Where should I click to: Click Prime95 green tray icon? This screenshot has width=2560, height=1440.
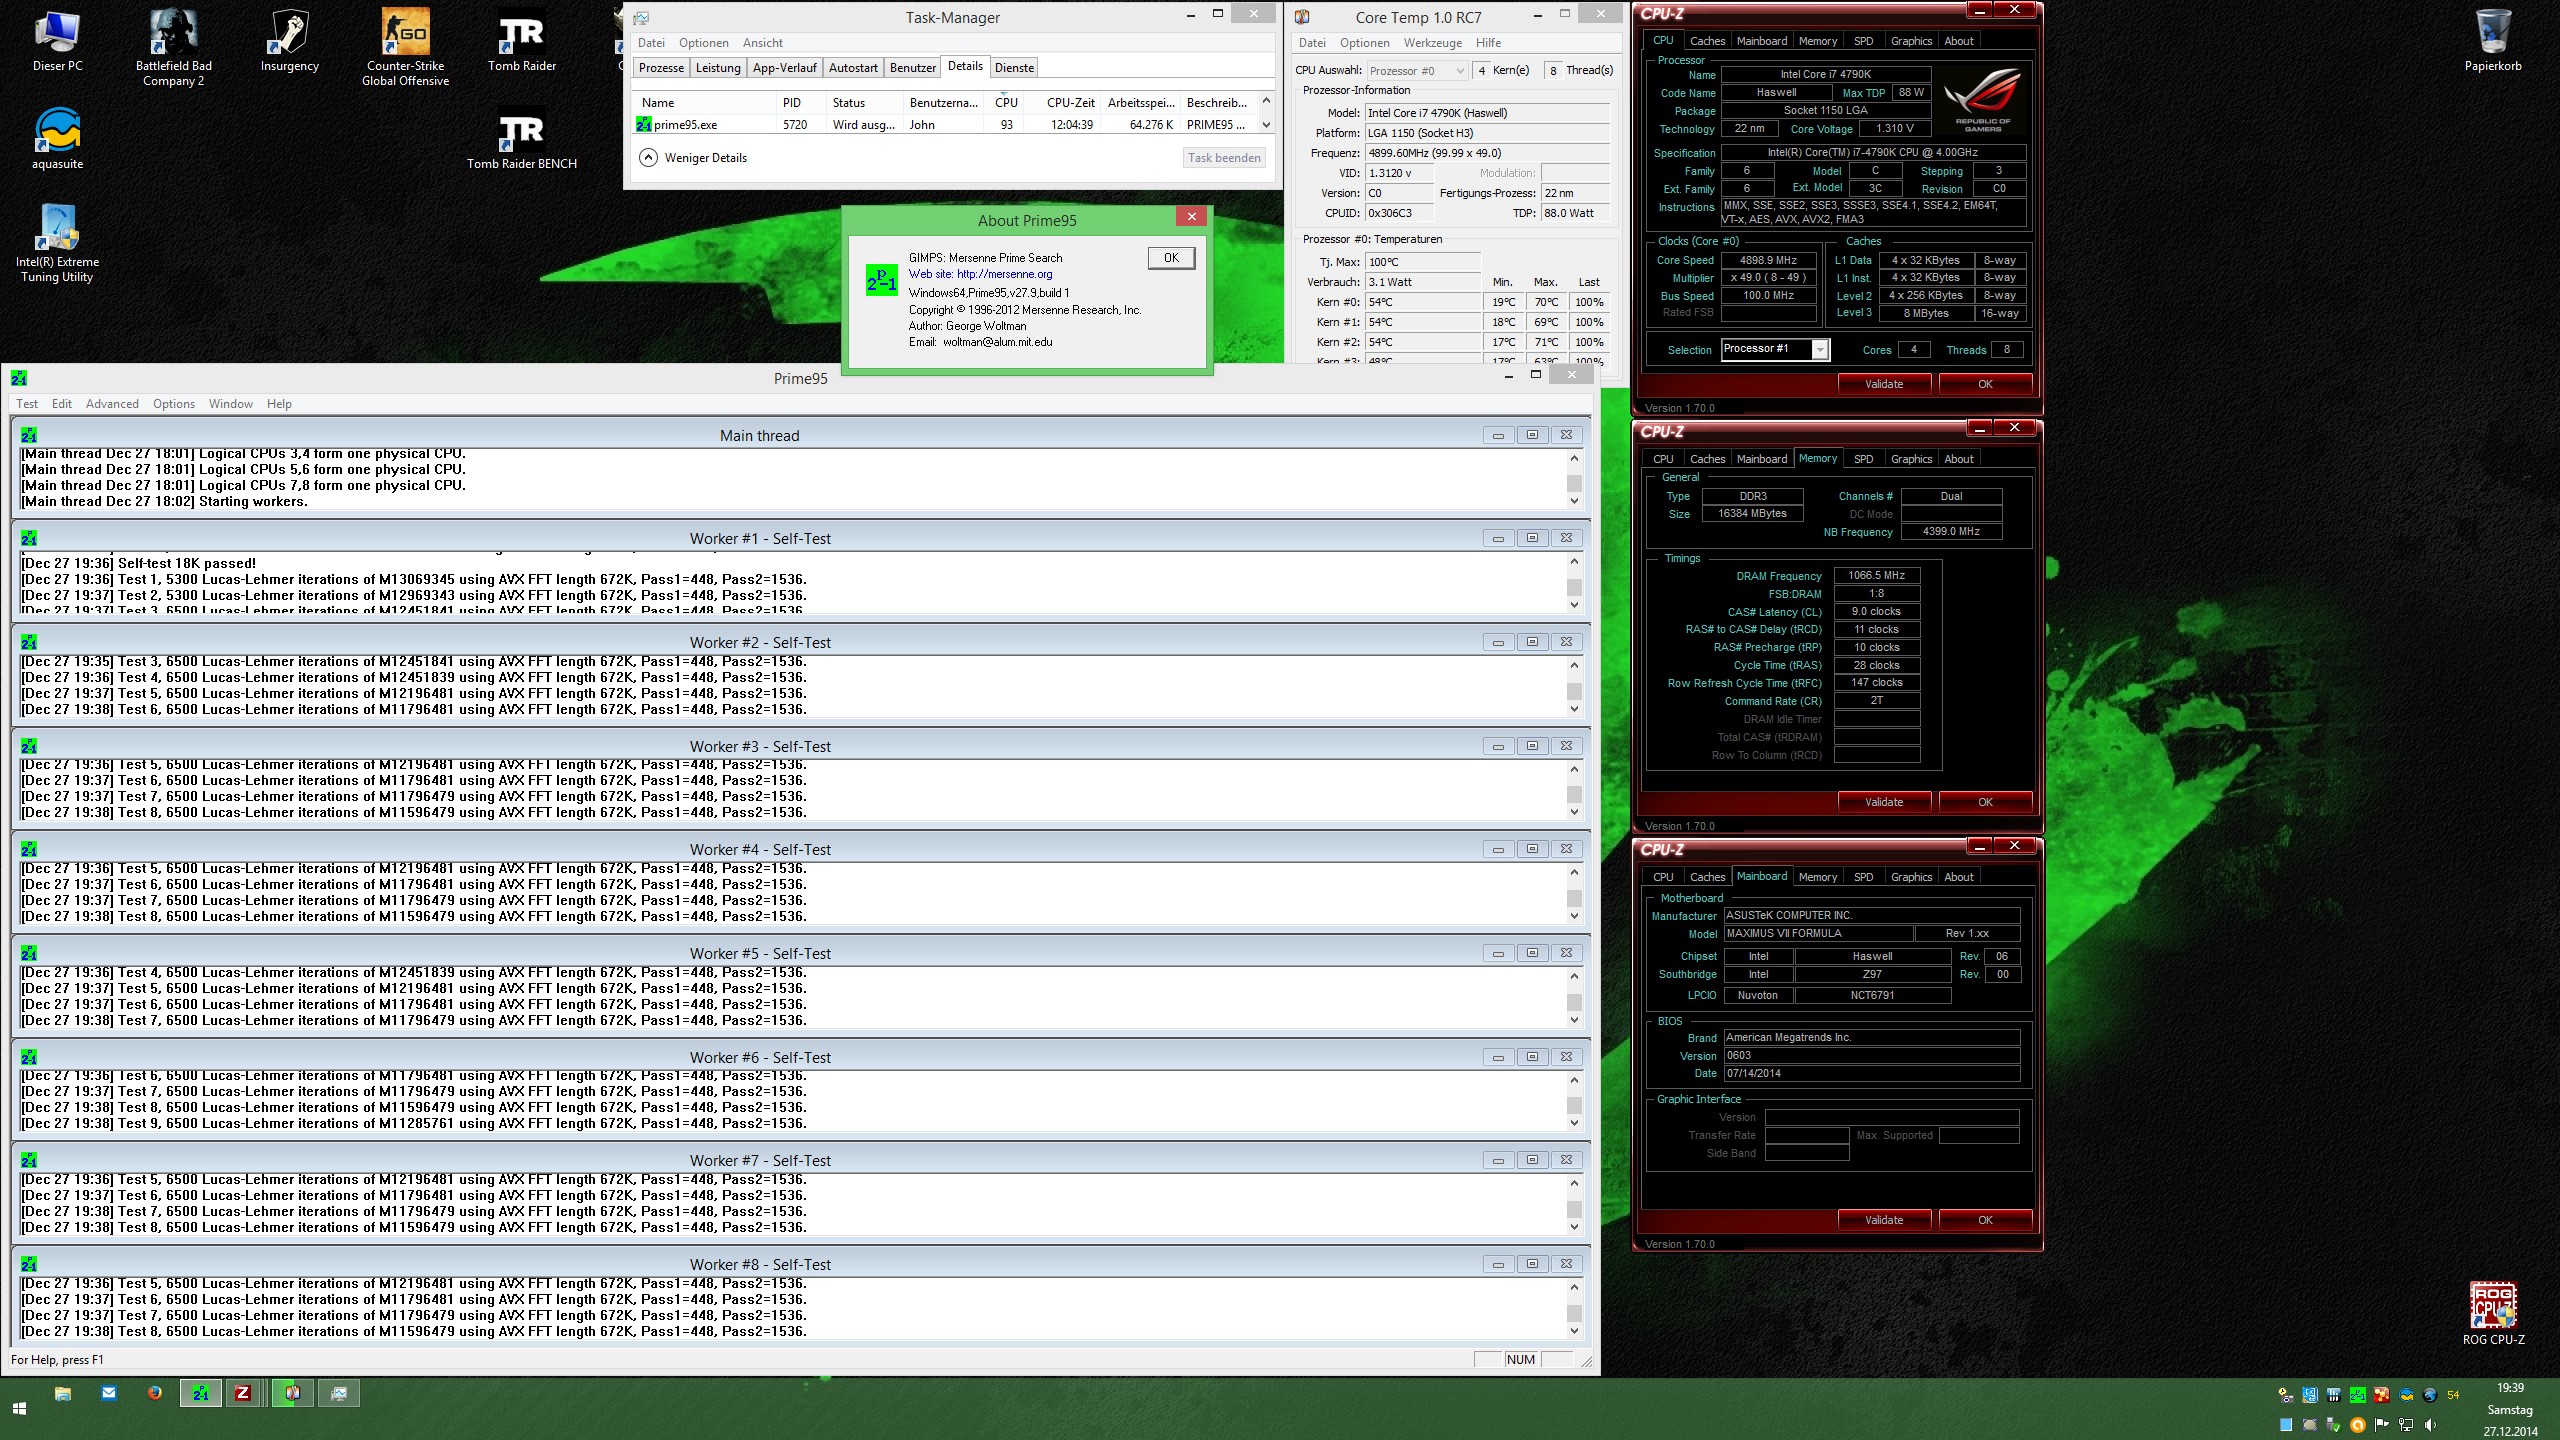2357,1395
